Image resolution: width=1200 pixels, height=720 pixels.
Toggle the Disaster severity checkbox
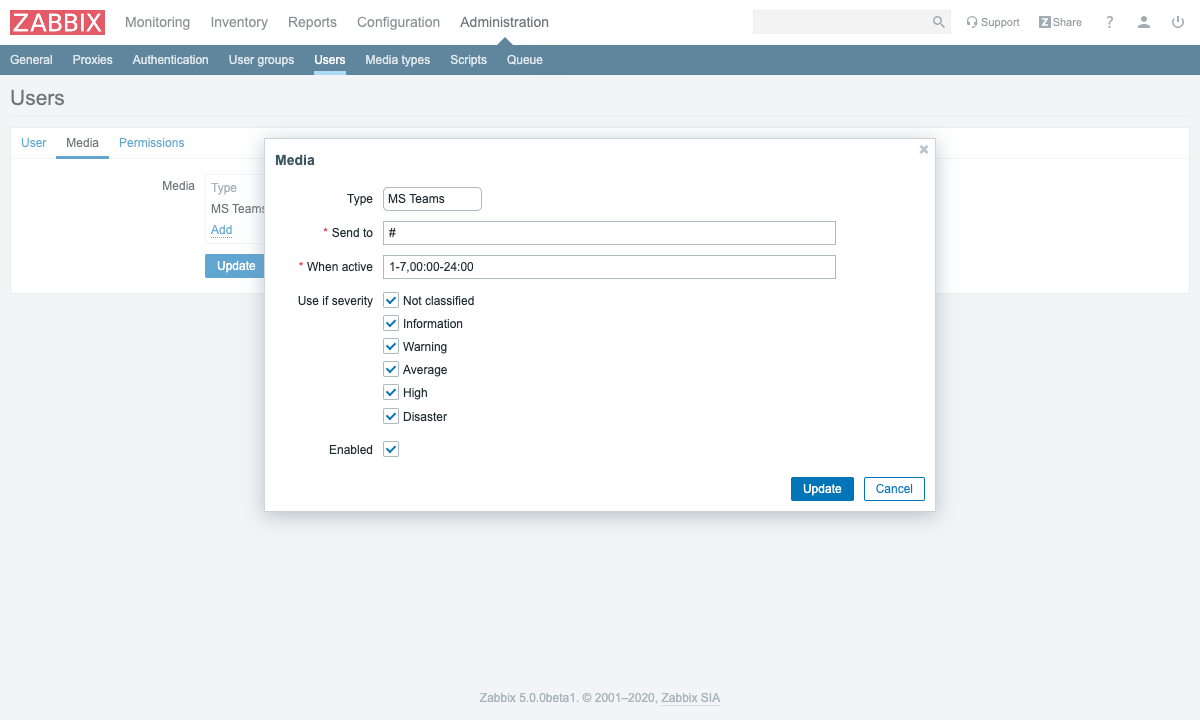pos(391,416)
